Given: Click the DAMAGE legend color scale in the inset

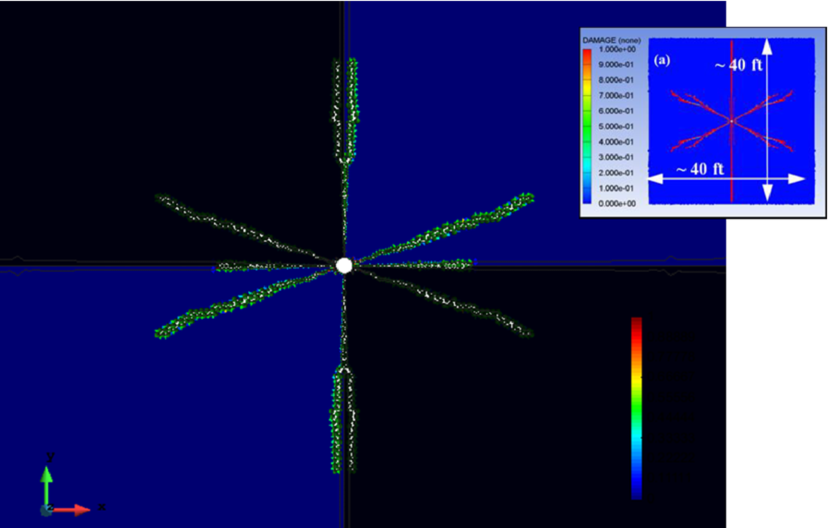Looking at the screenshot, I should (x=588, y=125).
